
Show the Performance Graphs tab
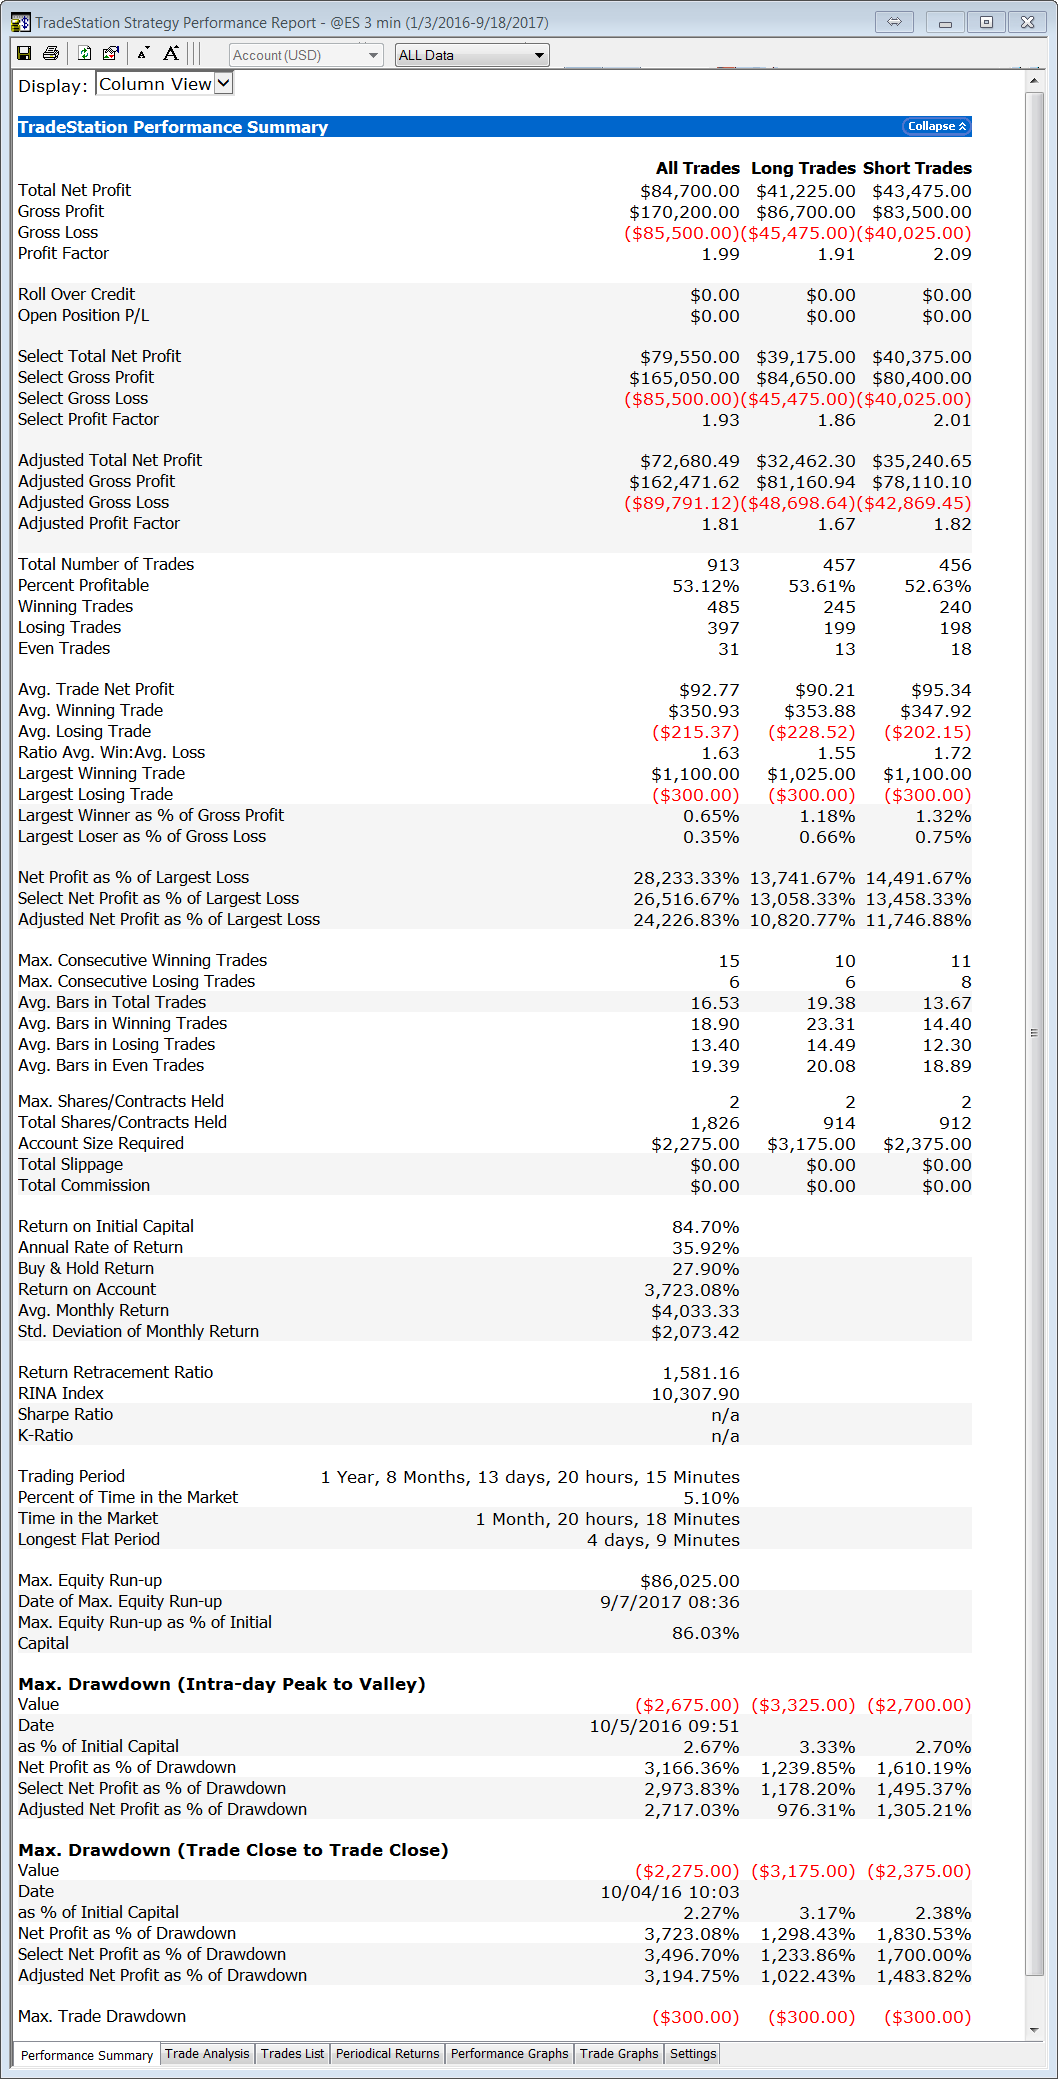[x=509, y=2054]
